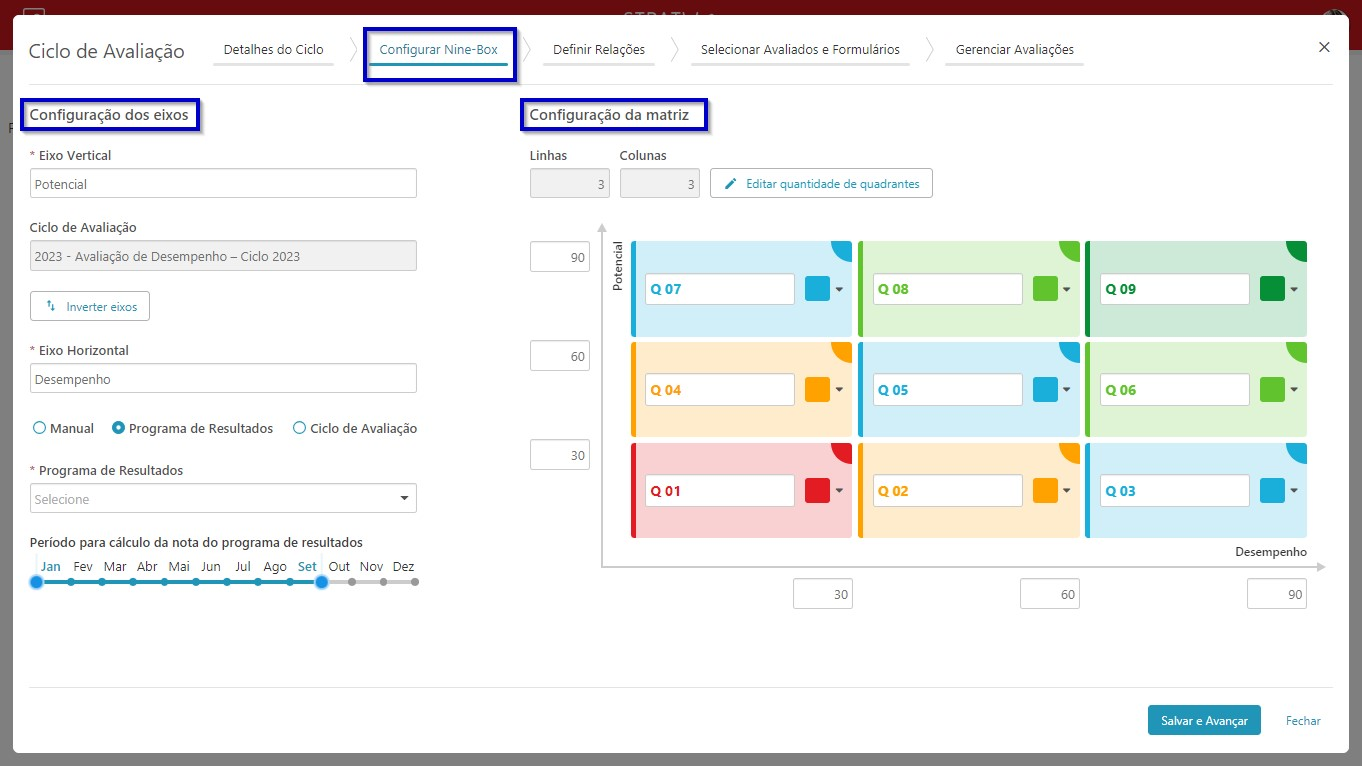This screenshot has height=766, width=1362.
Task: Click the Set slider handle
Action: 321,581
